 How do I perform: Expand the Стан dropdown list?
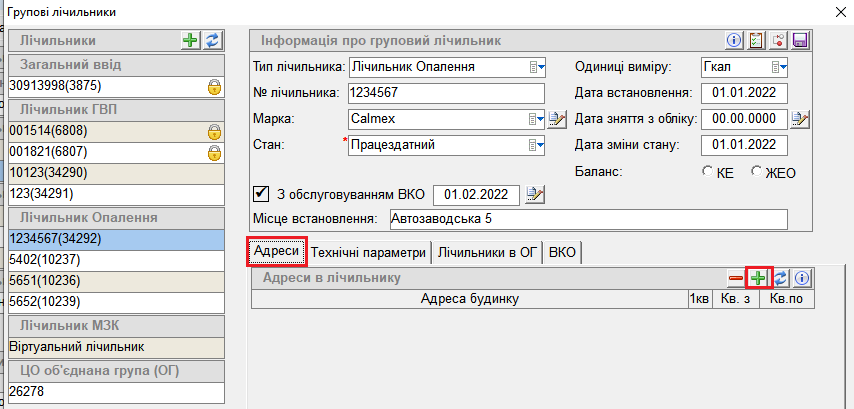click(x=537, y=145)
